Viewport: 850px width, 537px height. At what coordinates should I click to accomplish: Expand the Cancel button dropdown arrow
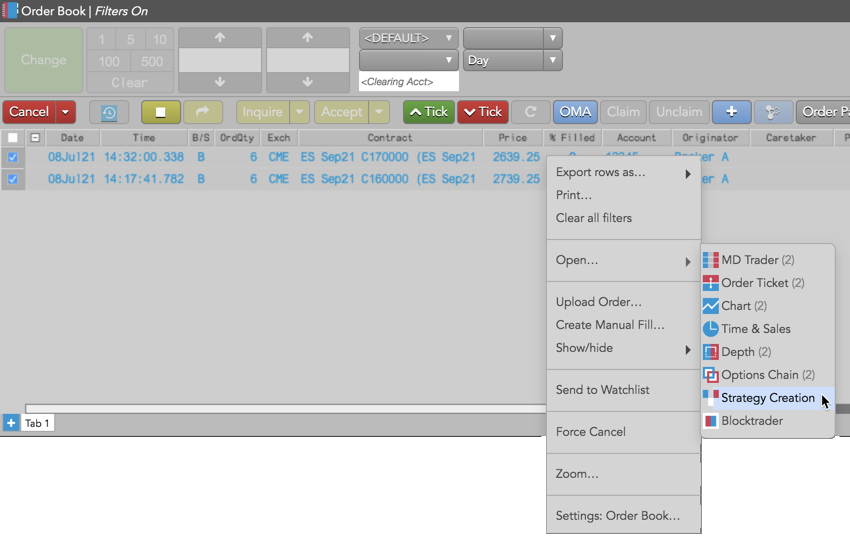(65, 112)
